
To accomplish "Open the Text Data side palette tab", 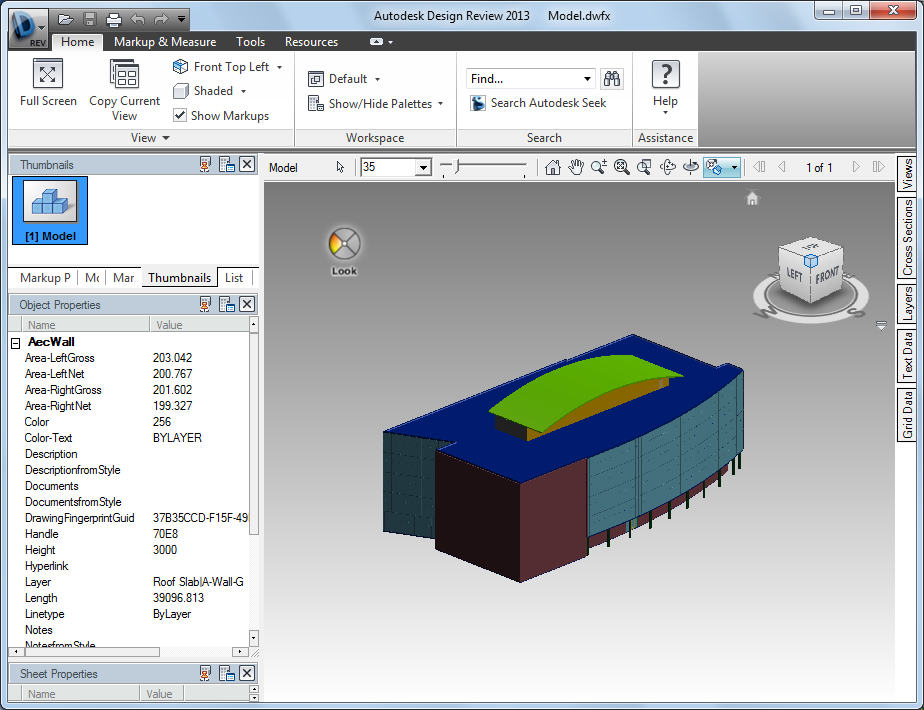I will [x=906, y=355].
